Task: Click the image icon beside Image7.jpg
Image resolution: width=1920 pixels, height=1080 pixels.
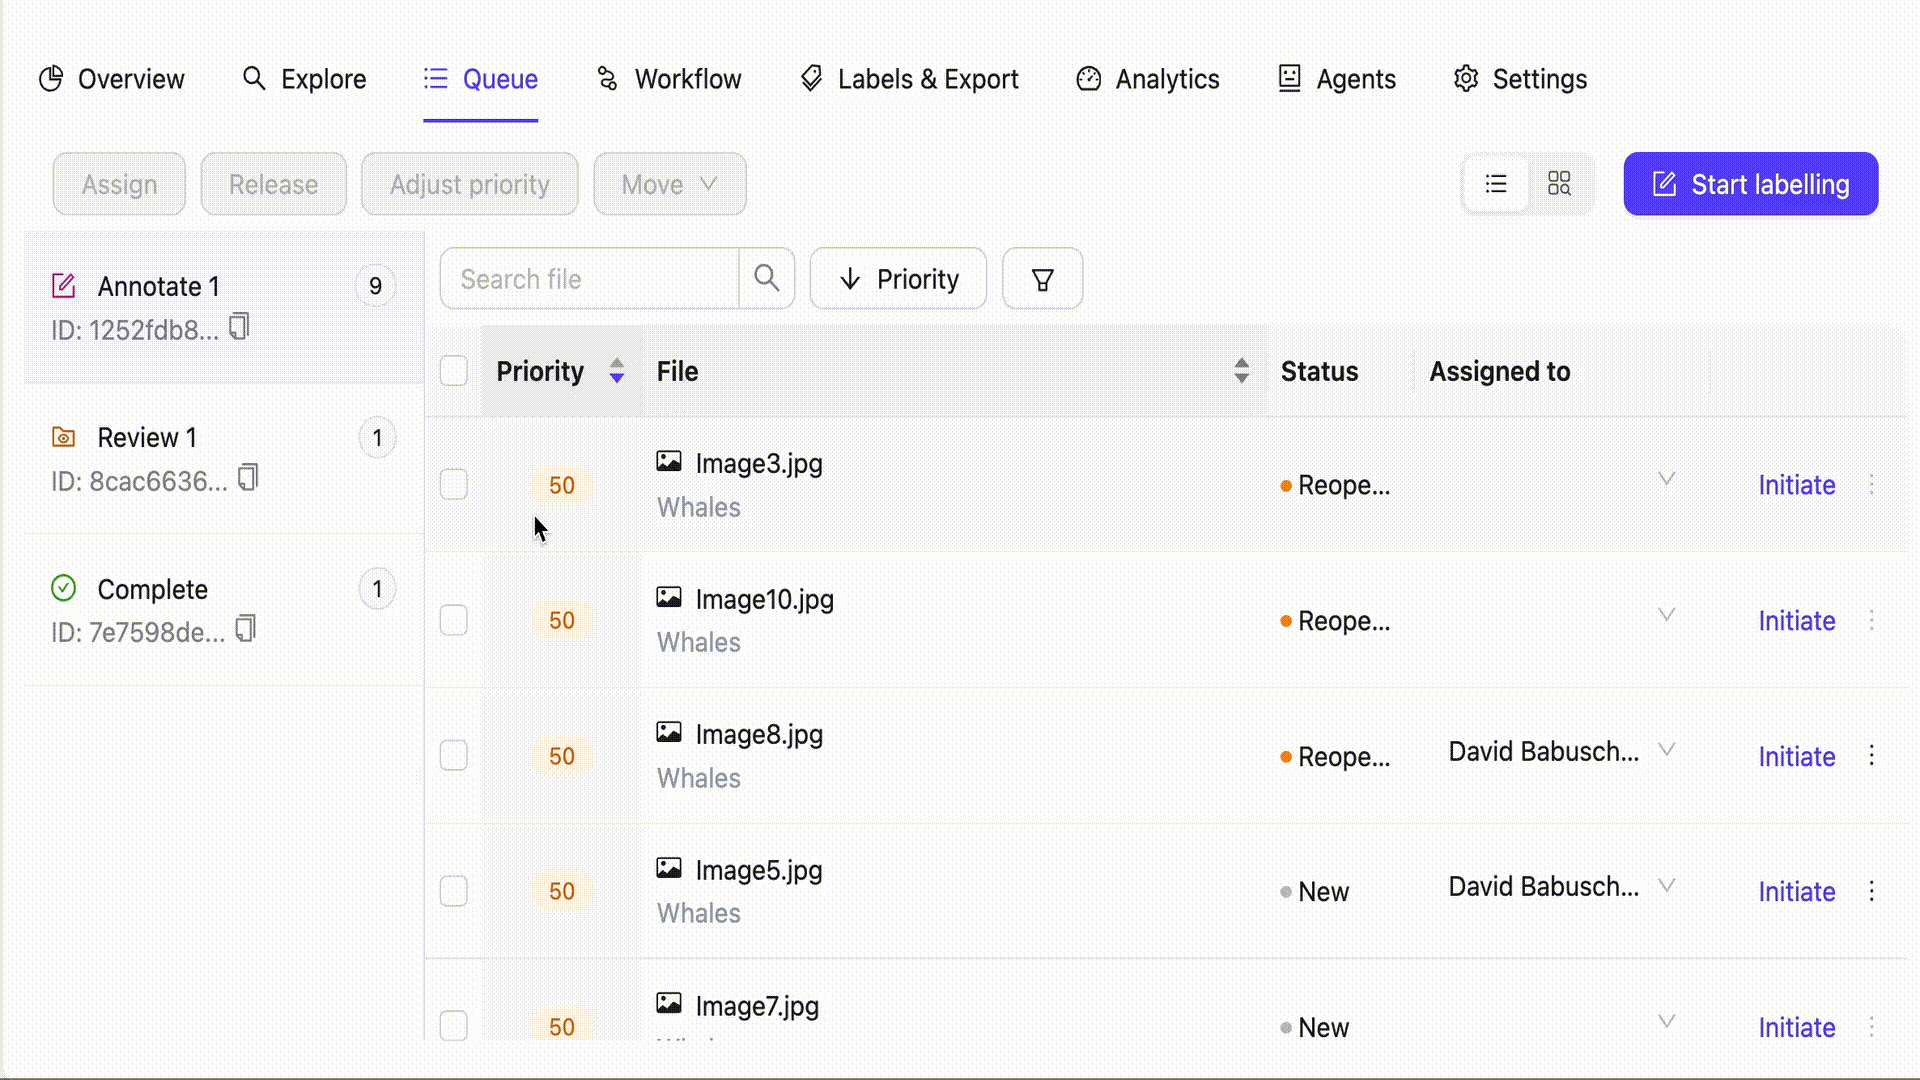Action: pos(669,1004)
